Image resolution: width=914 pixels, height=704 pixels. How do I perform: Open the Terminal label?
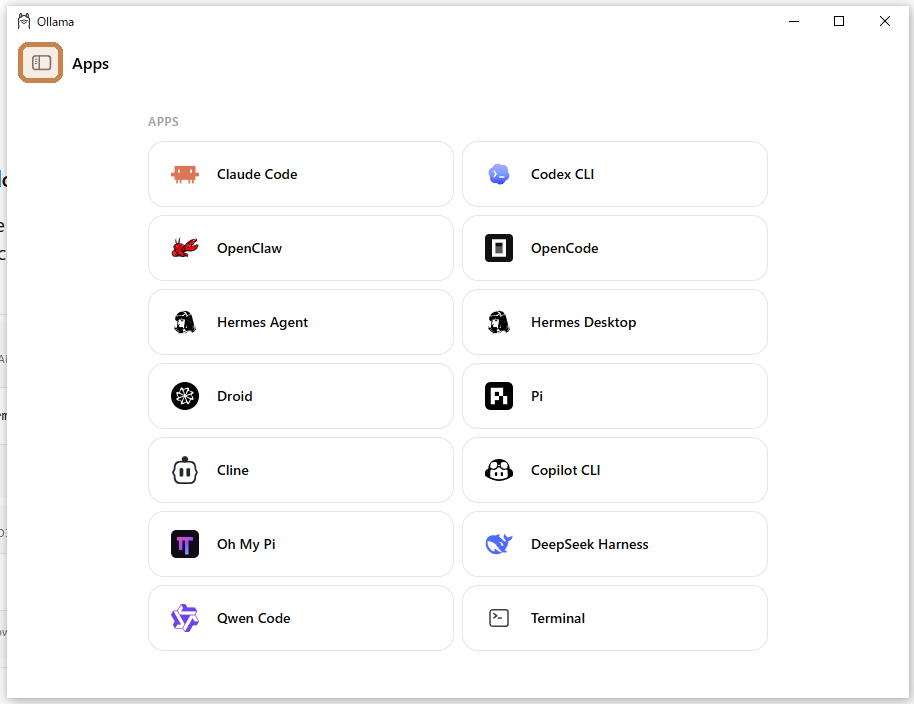(558, 618)
